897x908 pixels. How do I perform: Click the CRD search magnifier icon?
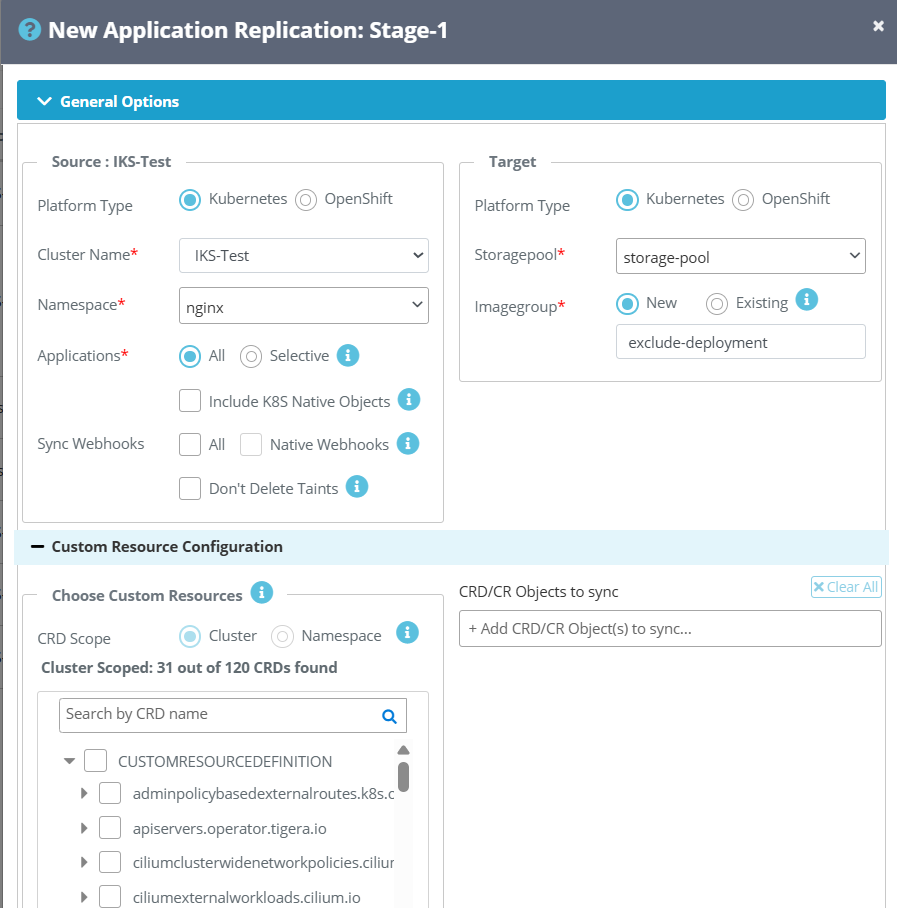(389, 716)
